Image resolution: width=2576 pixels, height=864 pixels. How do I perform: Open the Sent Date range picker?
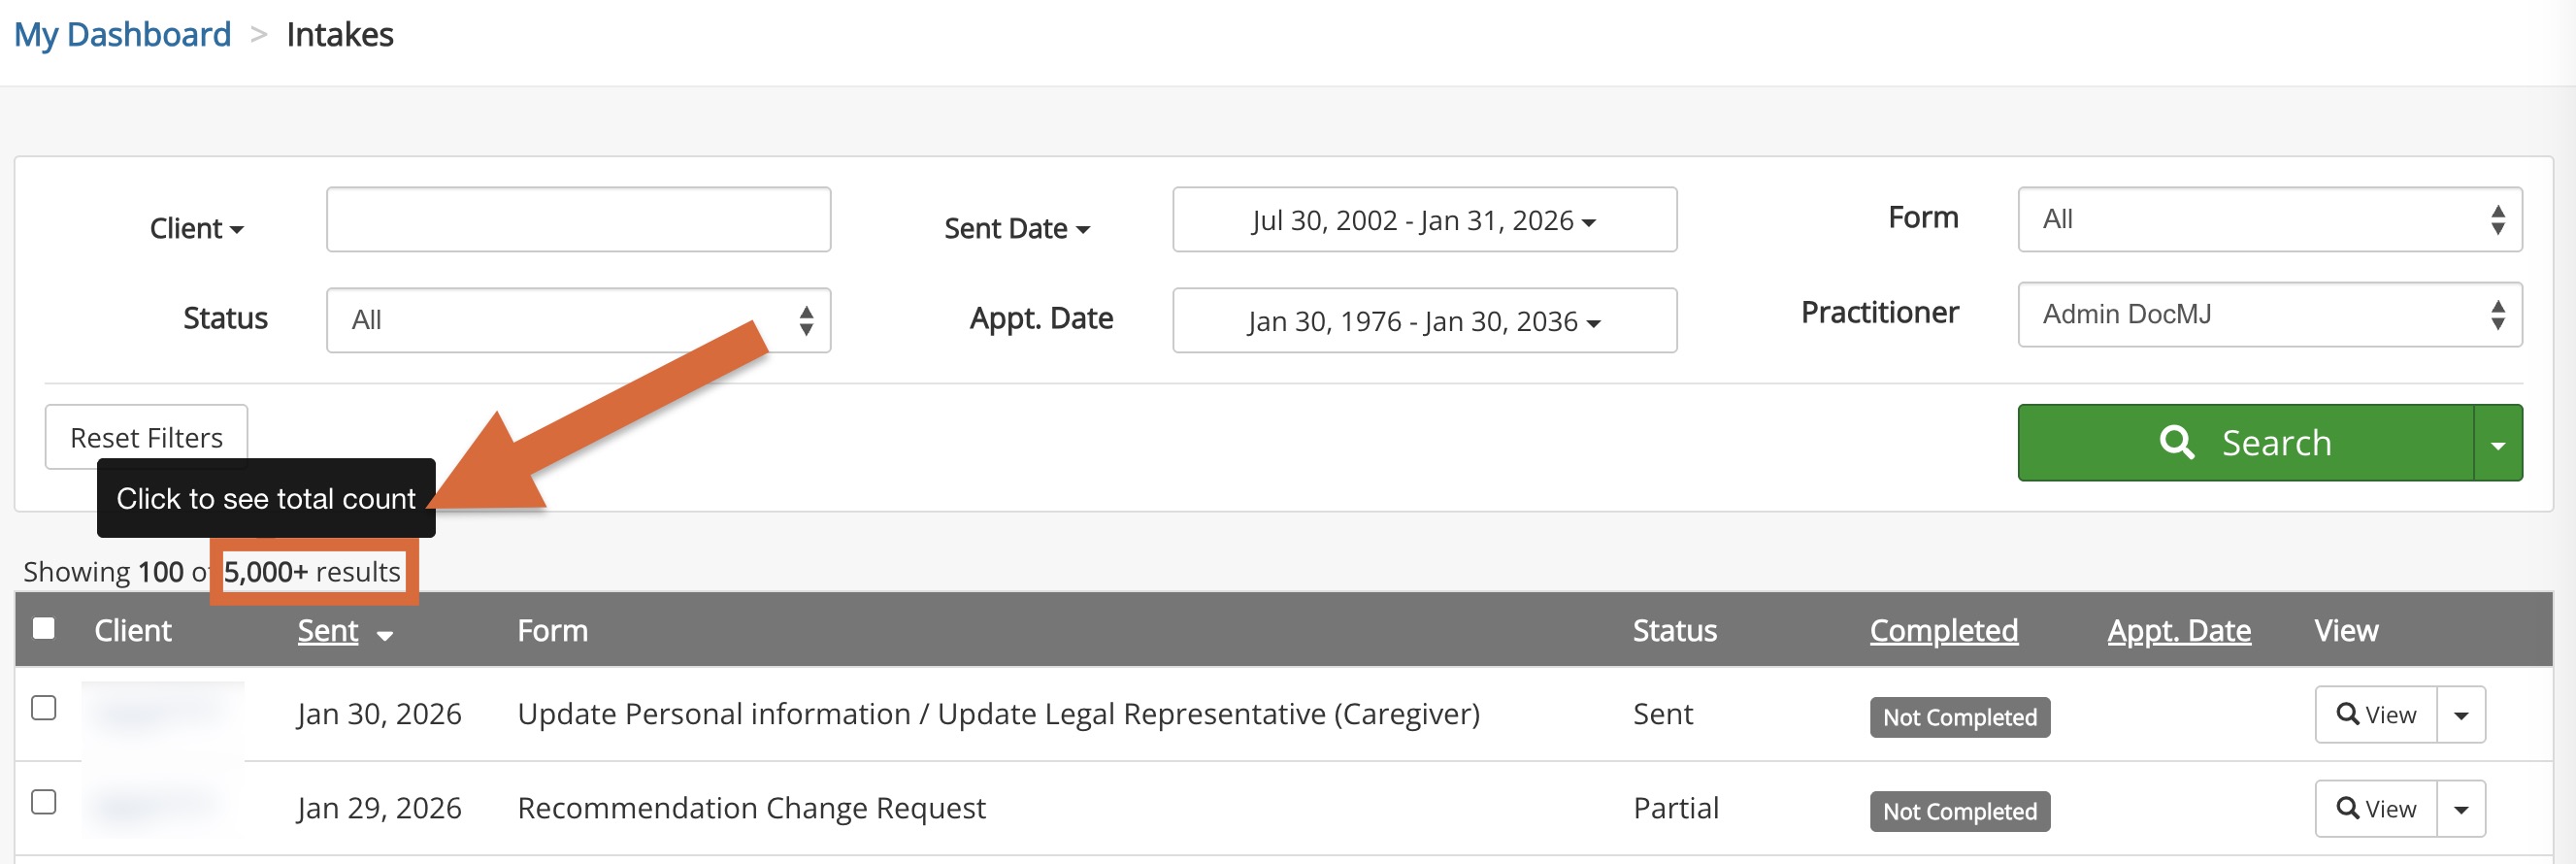(x=1423, y=220)
